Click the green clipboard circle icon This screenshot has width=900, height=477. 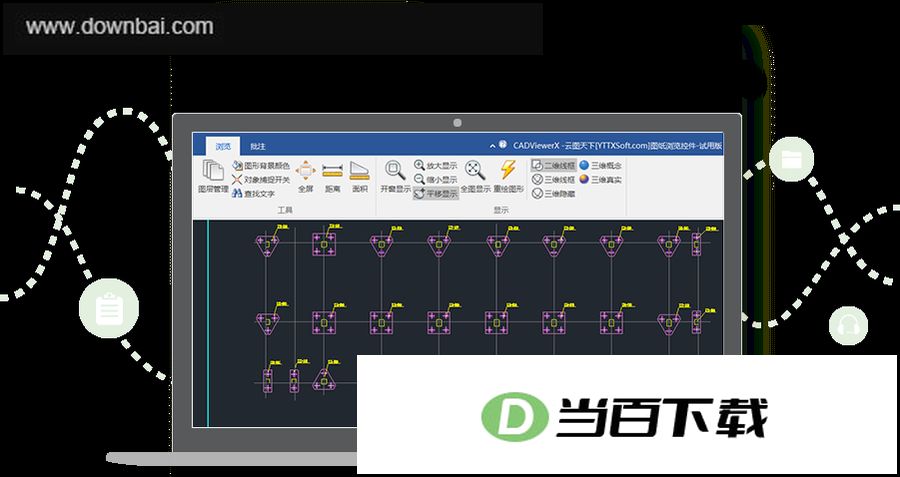pyautogui.click(x=108, y=308)
